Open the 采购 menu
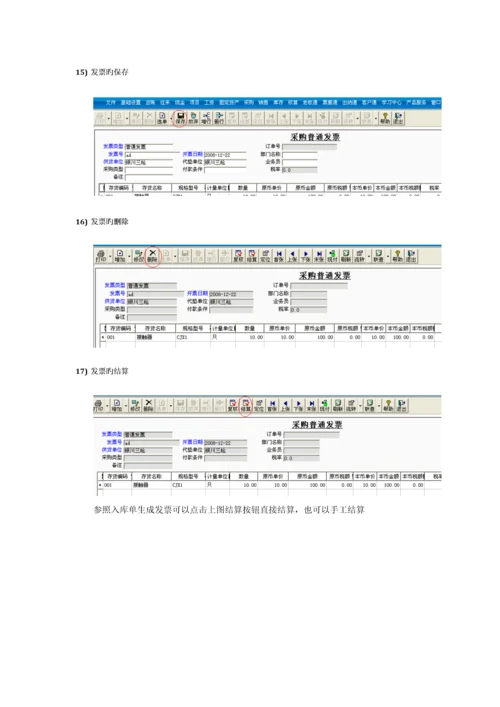 point(249,103)
